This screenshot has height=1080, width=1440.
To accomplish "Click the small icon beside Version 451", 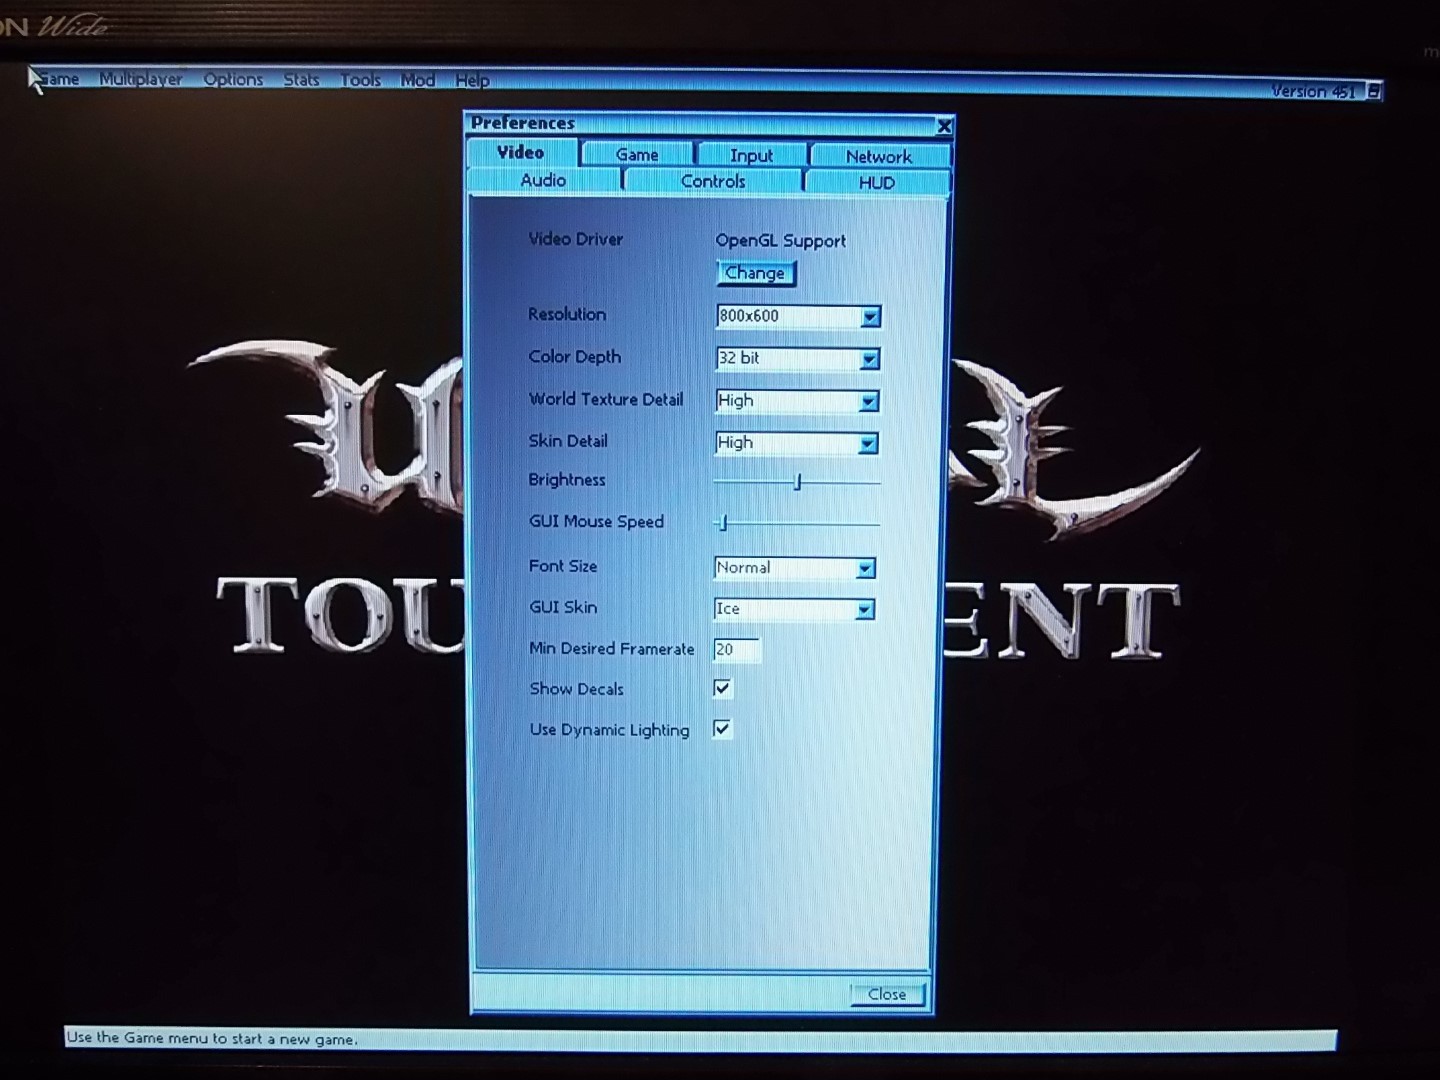I will [1375, 91].
